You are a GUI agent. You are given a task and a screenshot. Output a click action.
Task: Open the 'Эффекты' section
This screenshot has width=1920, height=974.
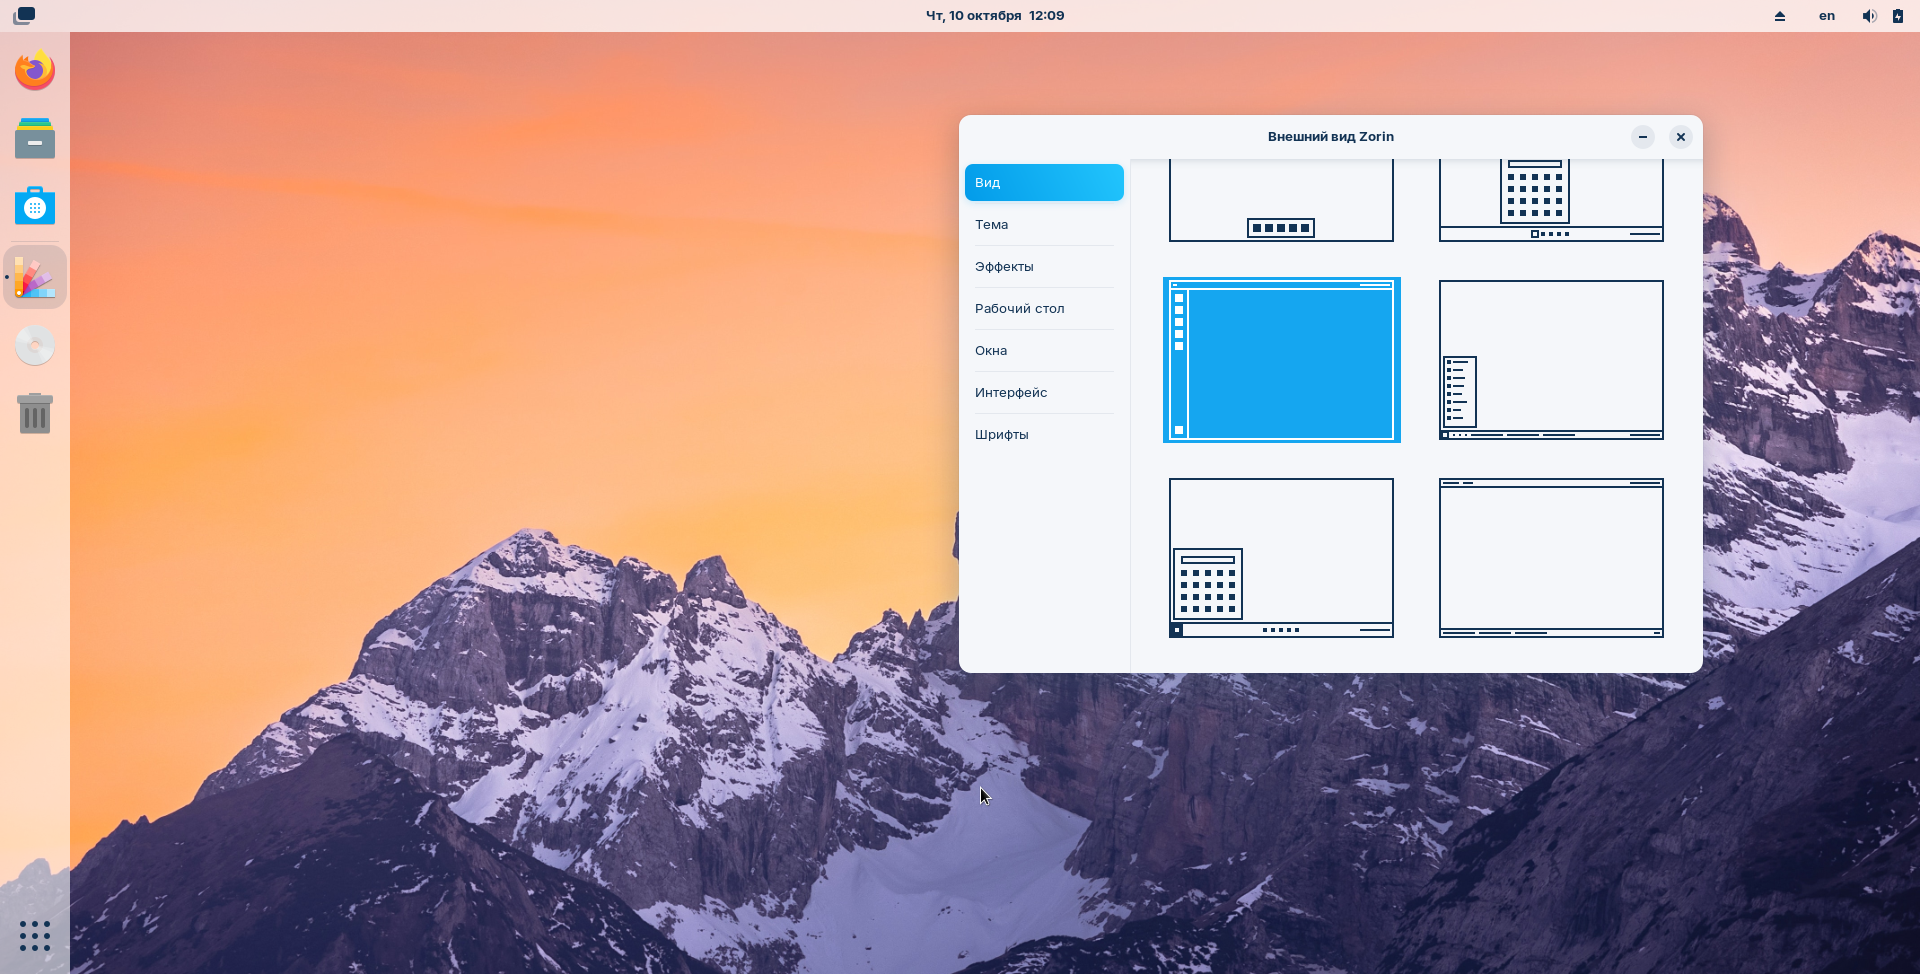1044,266
